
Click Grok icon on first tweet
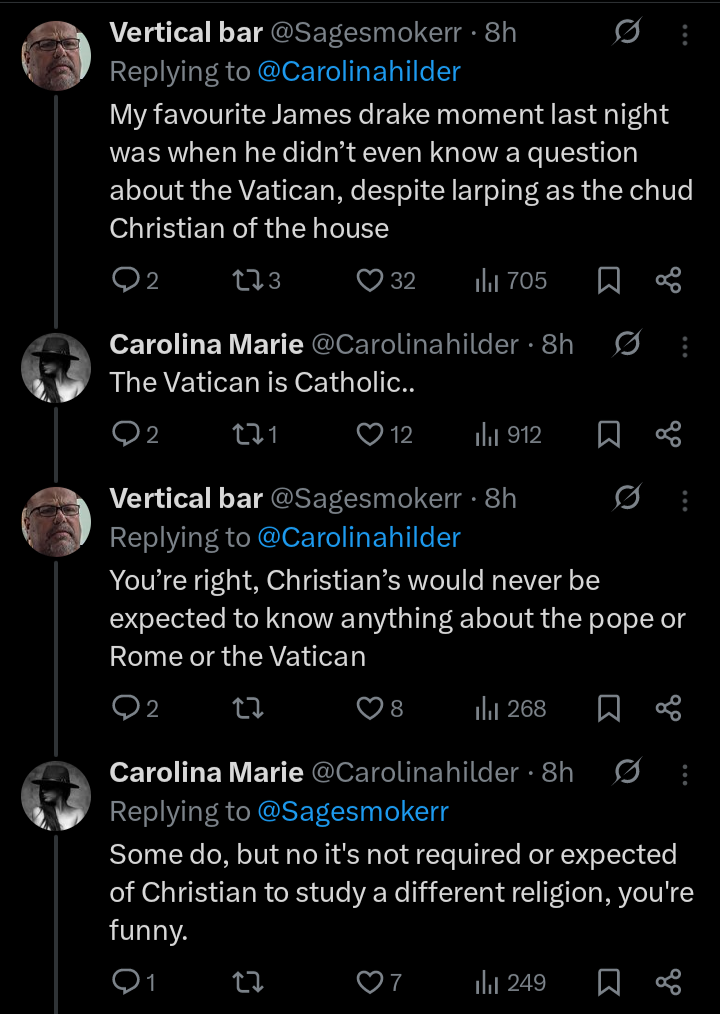click(627, 34)
